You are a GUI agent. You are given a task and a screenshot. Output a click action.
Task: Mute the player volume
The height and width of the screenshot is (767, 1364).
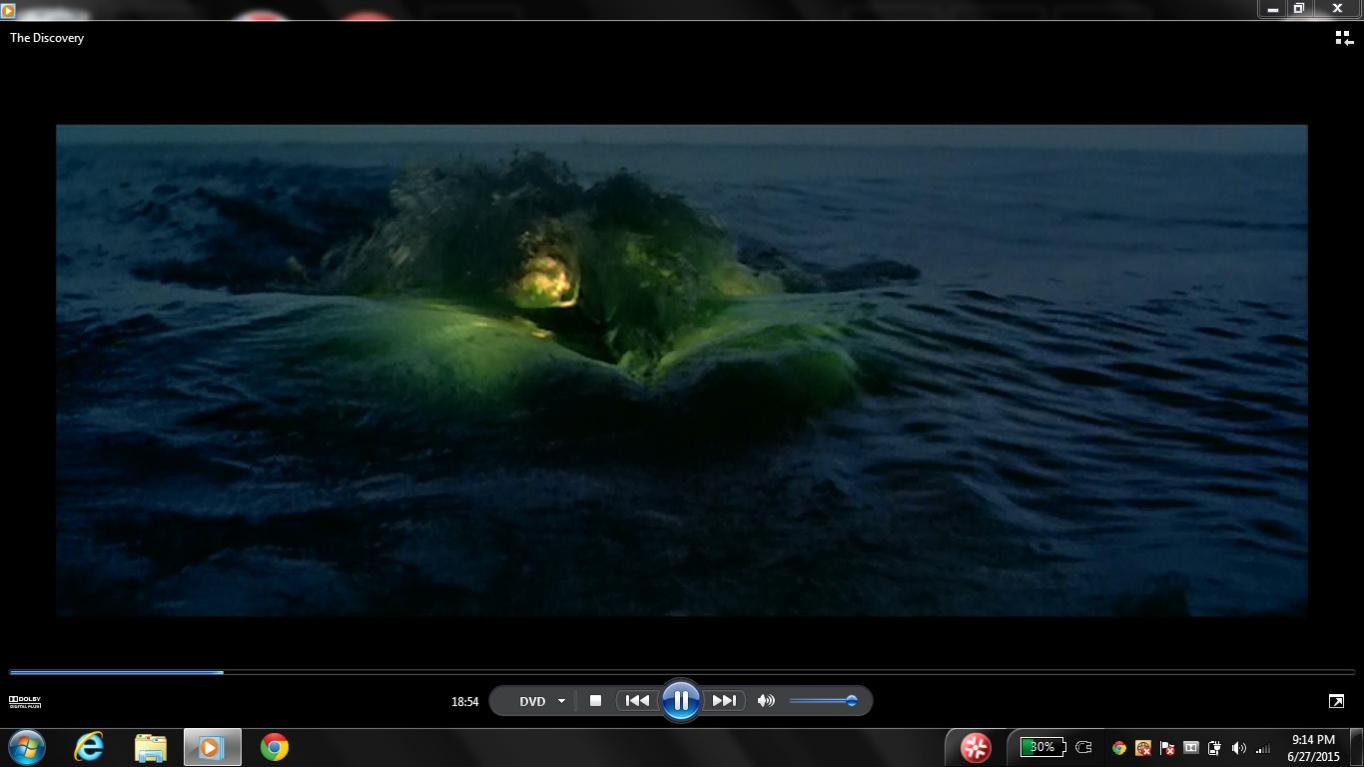[x=766, y=701]
